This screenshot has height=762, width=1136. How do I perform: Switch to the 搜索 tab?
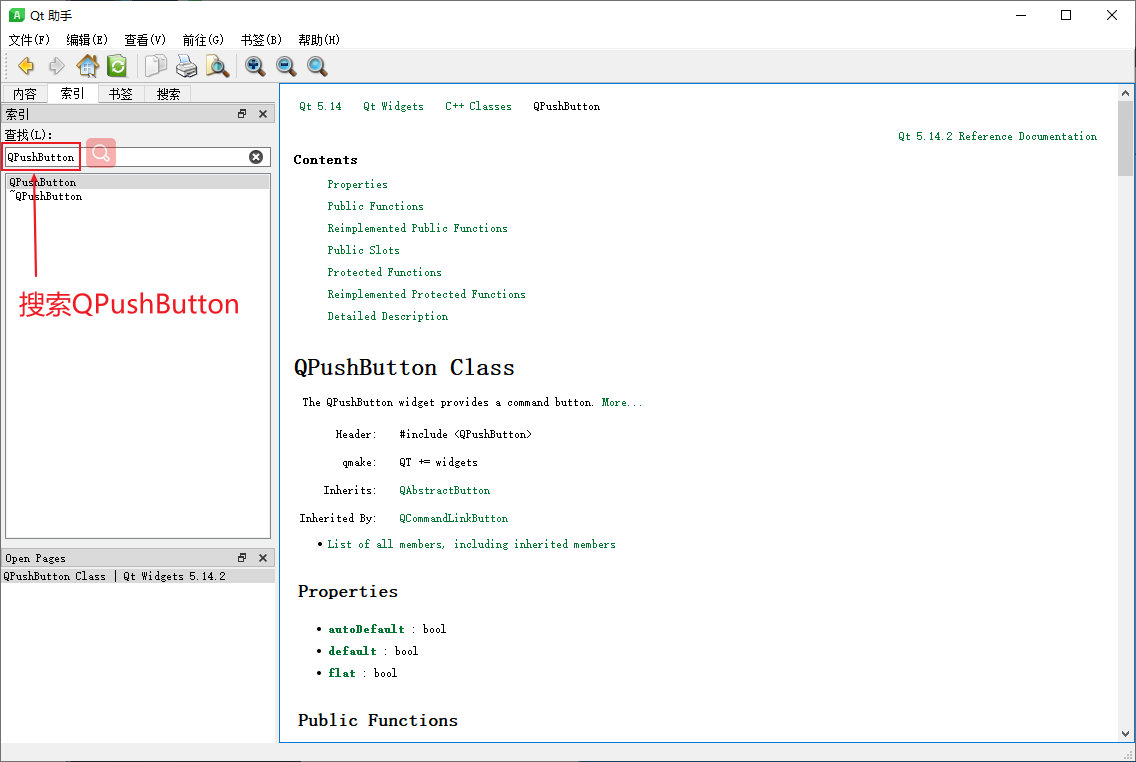tap(169, 94)
